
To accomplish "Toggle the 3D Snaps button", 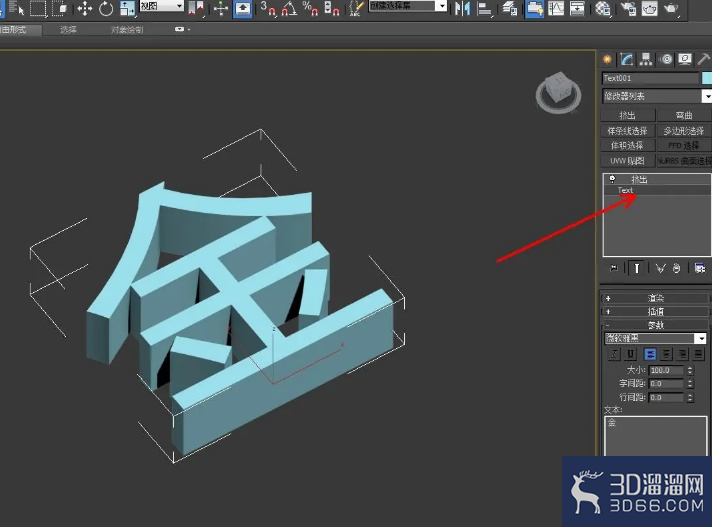I will (268, 9).
